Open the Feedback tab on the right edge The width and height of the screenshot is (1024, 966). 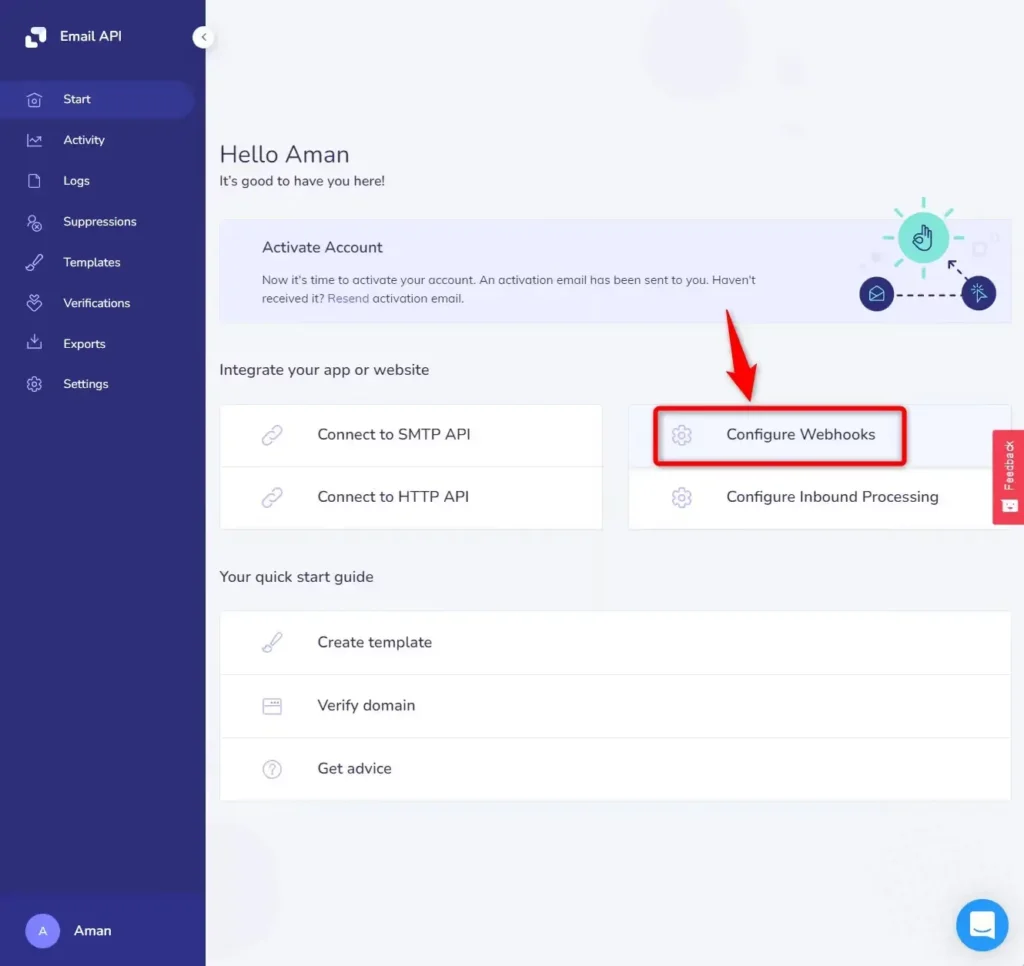click(x=1008, y=476)
